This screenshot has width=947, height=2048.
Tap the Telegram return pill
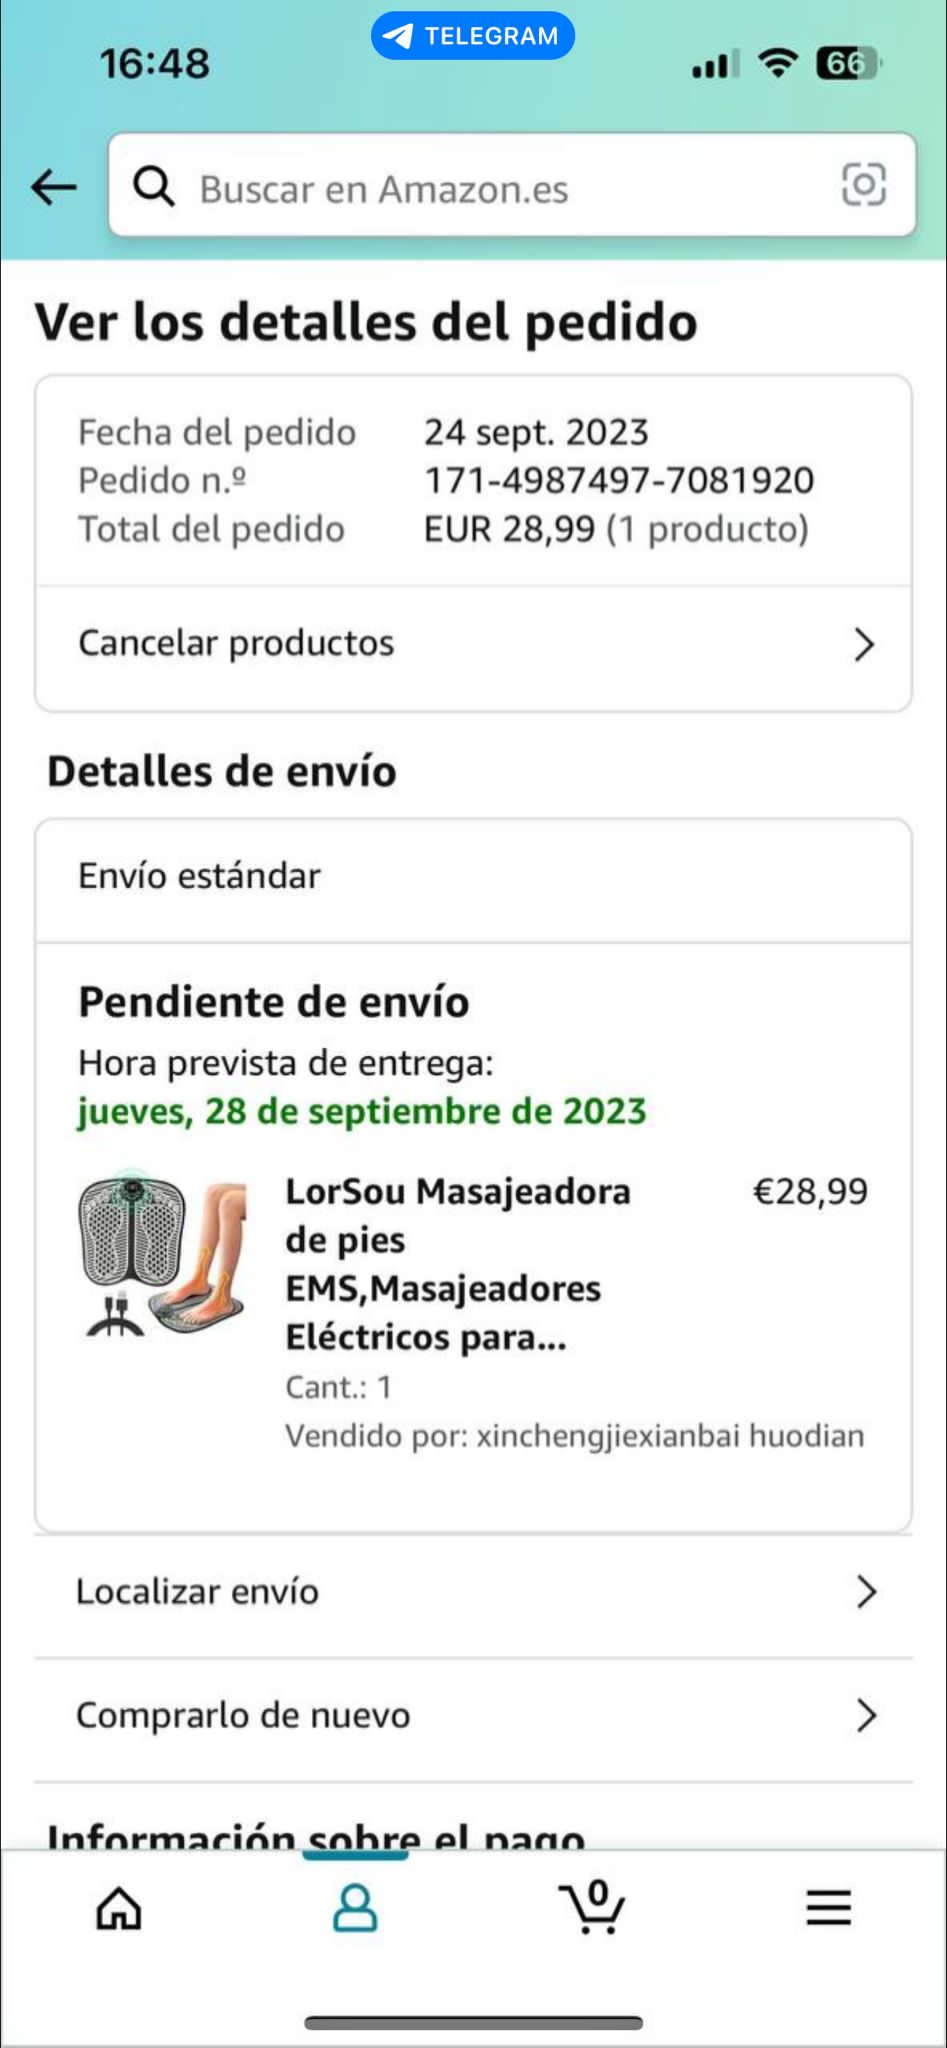473,36
